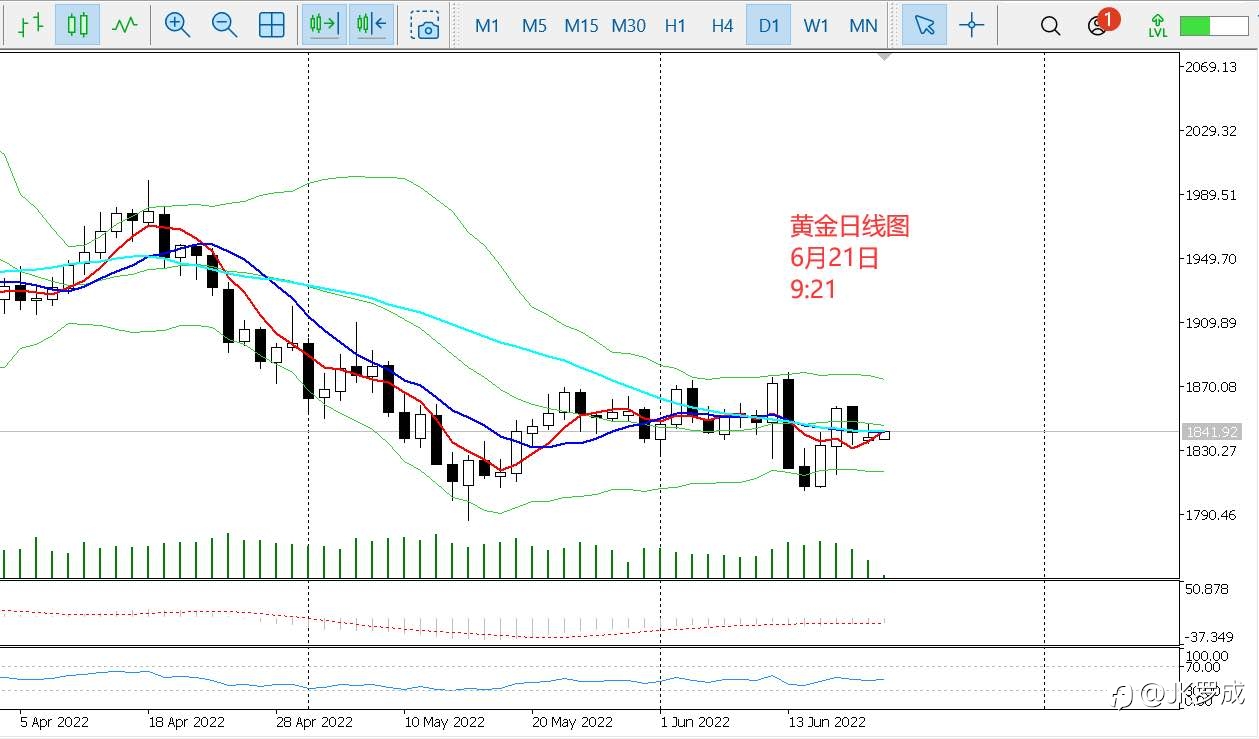1259x739 pixels.
Task: Click the 1870.08 price scale value
Action: point(1210,387)
